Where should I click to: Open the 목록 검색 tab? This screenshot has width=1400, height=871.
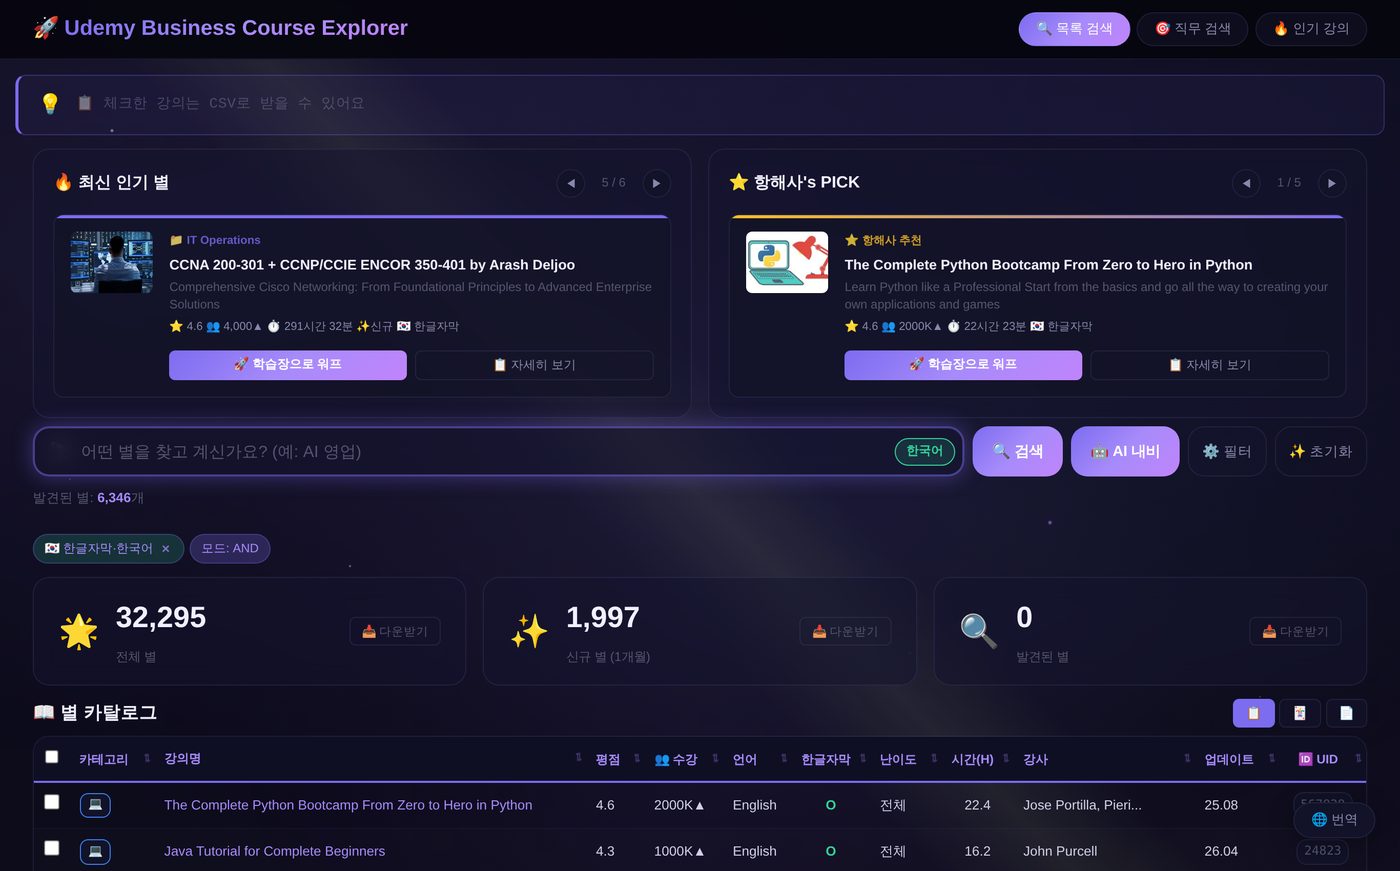(1074, 29)
